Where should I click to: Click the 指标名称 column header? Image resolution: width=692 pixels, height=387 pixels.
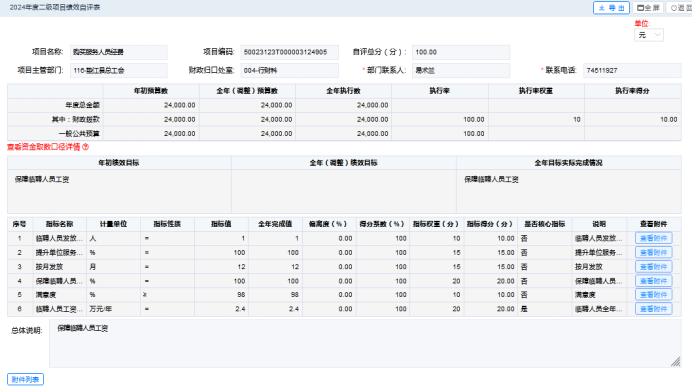[59, 224]
